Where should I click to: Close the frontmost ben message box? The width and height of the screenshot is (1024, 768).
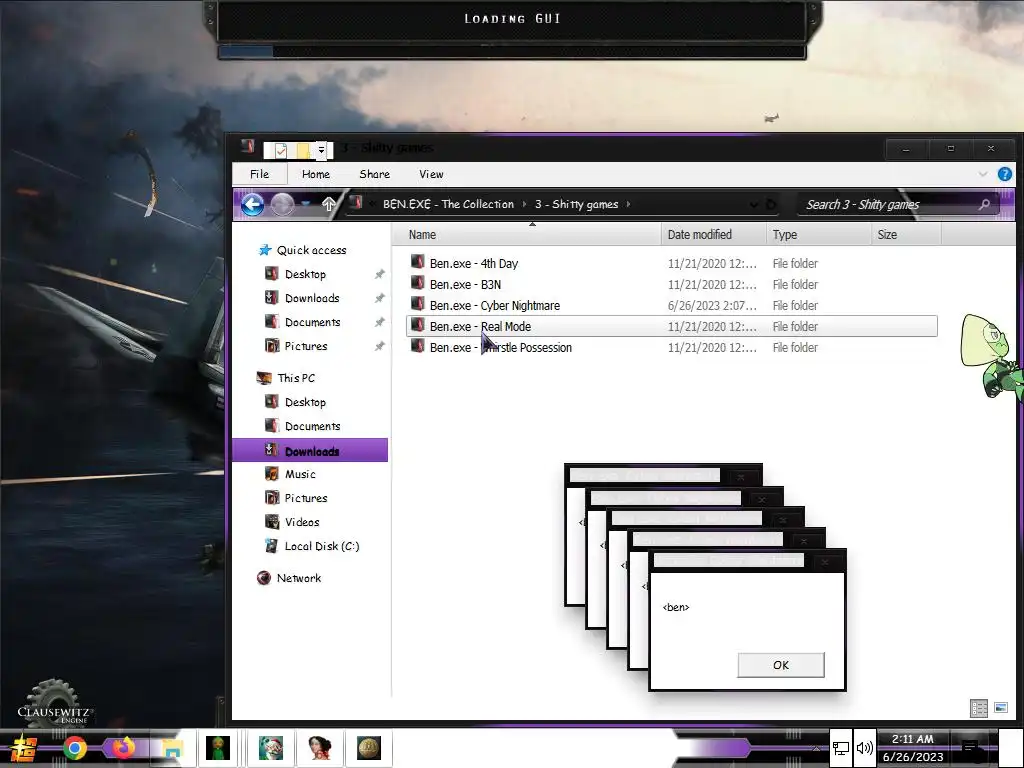pos(825,562)
